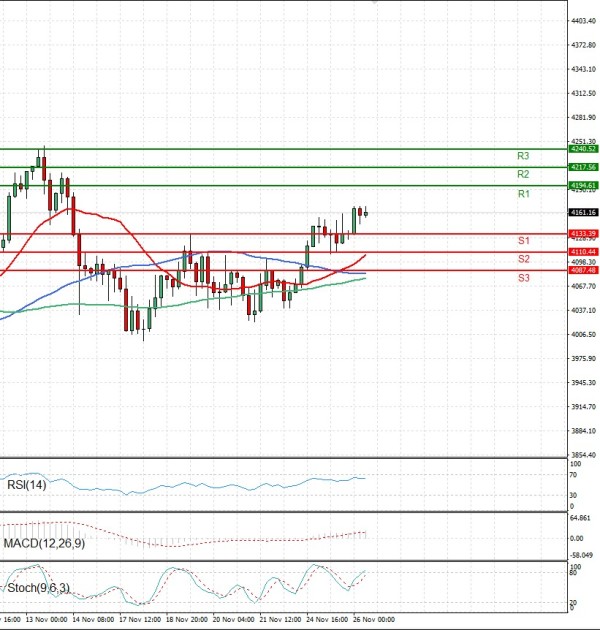The width and height of the screenshot is (600, 630).
Task: Click the RSI(14) indicator label
Action: coord(28,485)
